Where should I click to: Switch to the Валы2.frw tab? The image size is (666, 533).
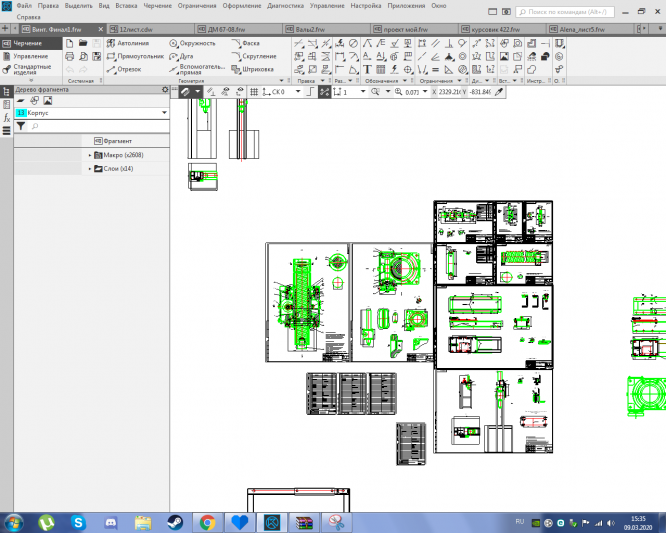[x=326, y=29]
